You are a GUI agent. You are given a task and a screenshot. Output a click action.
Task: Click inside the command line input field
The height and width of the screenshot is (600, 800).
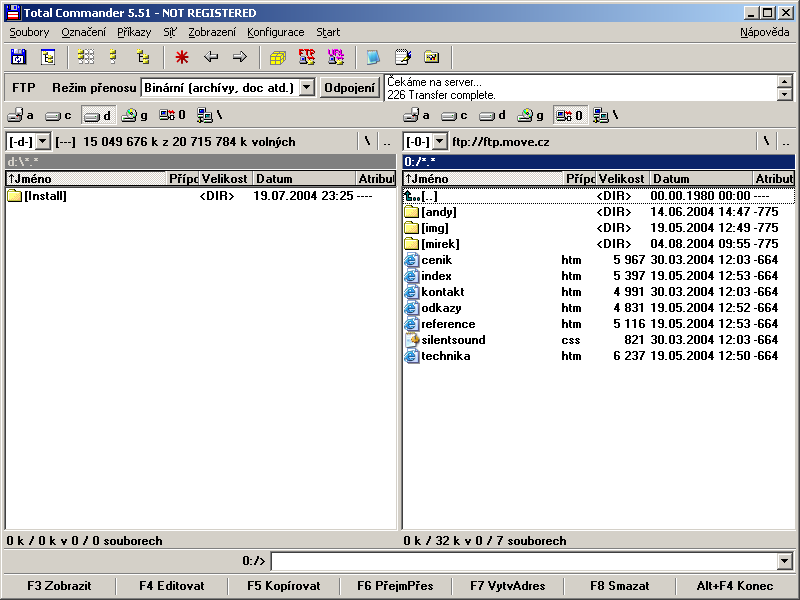click(524, 561)
